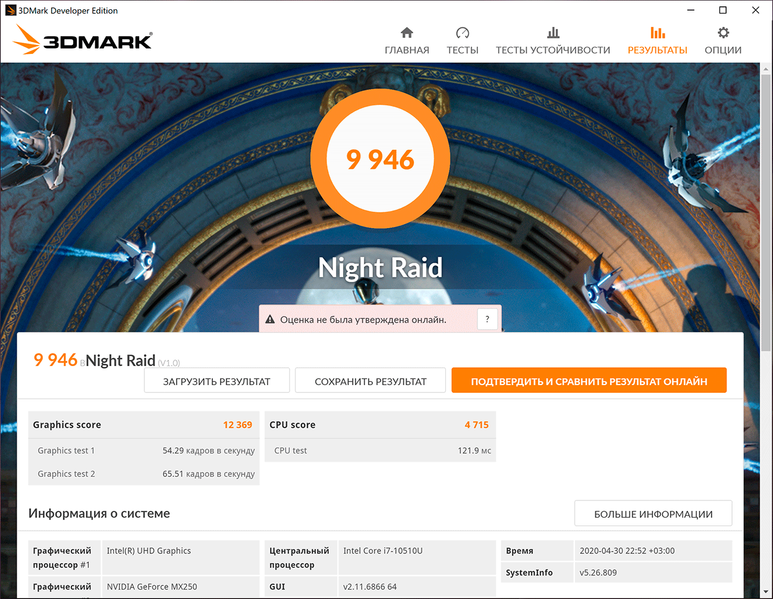Click the Graphics score value 12 369
This screenshot has height=599, width=773.
[238, 424]
